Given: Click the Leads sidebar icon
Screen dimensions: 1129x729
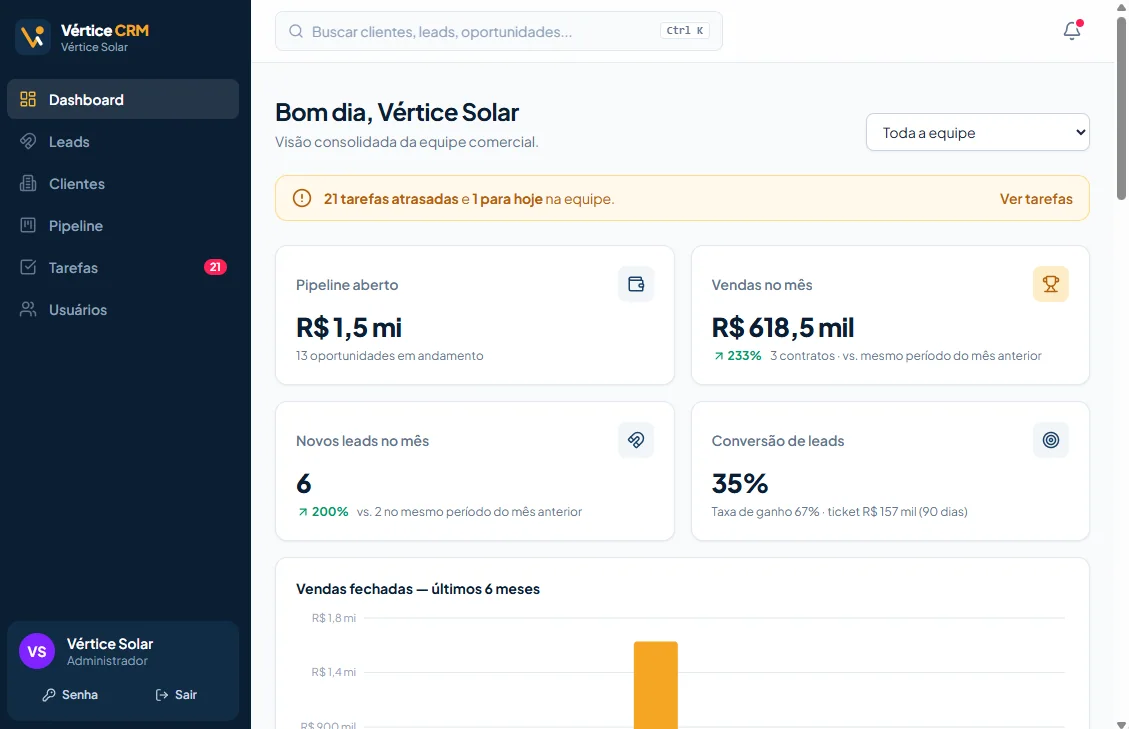Looking at the screenshot, I should pyautogui.click(x=28, y=141).
